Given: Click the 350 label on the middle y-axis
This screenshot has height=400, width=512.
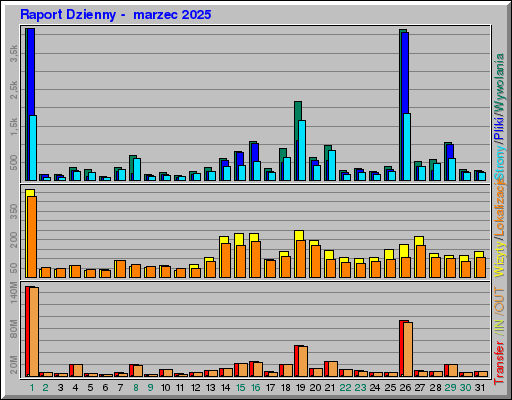Looking at the screenshot, I should tap(14, 211).
